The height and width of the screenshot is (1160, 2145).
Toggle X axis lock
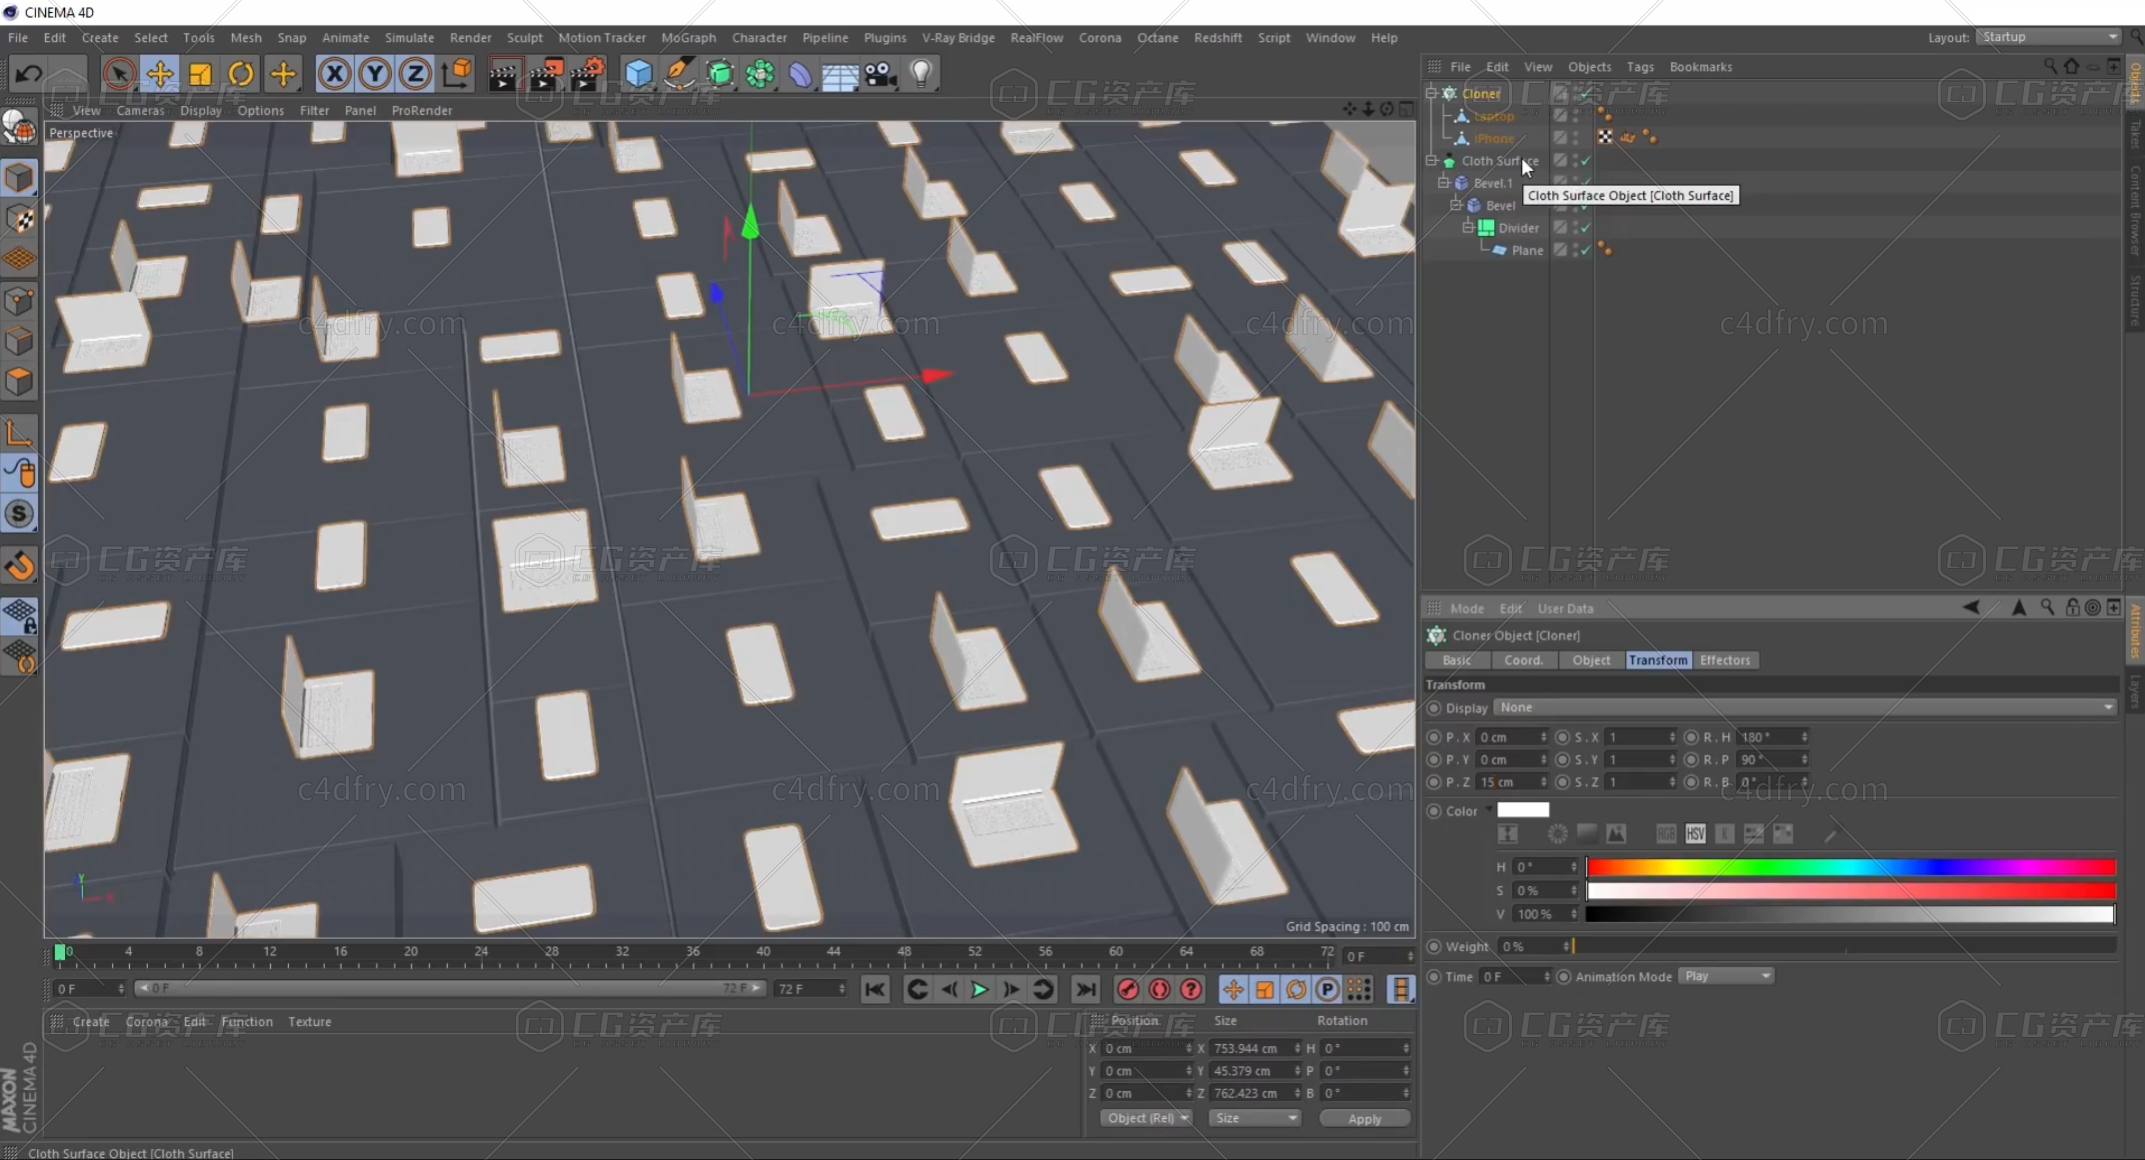(x=334, y=73)
